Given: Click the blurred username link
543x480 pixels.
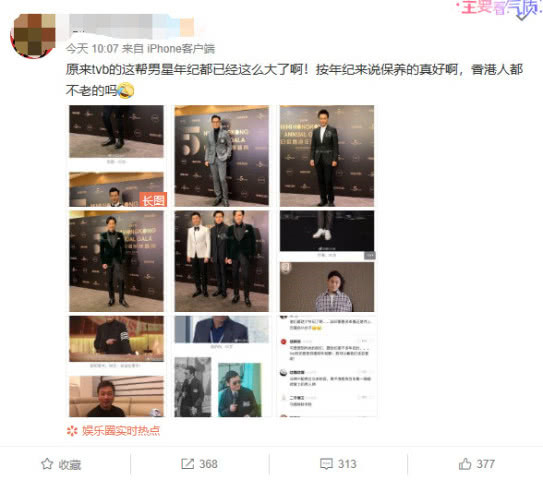Looking at the screenshot, I should coord(132,27).
